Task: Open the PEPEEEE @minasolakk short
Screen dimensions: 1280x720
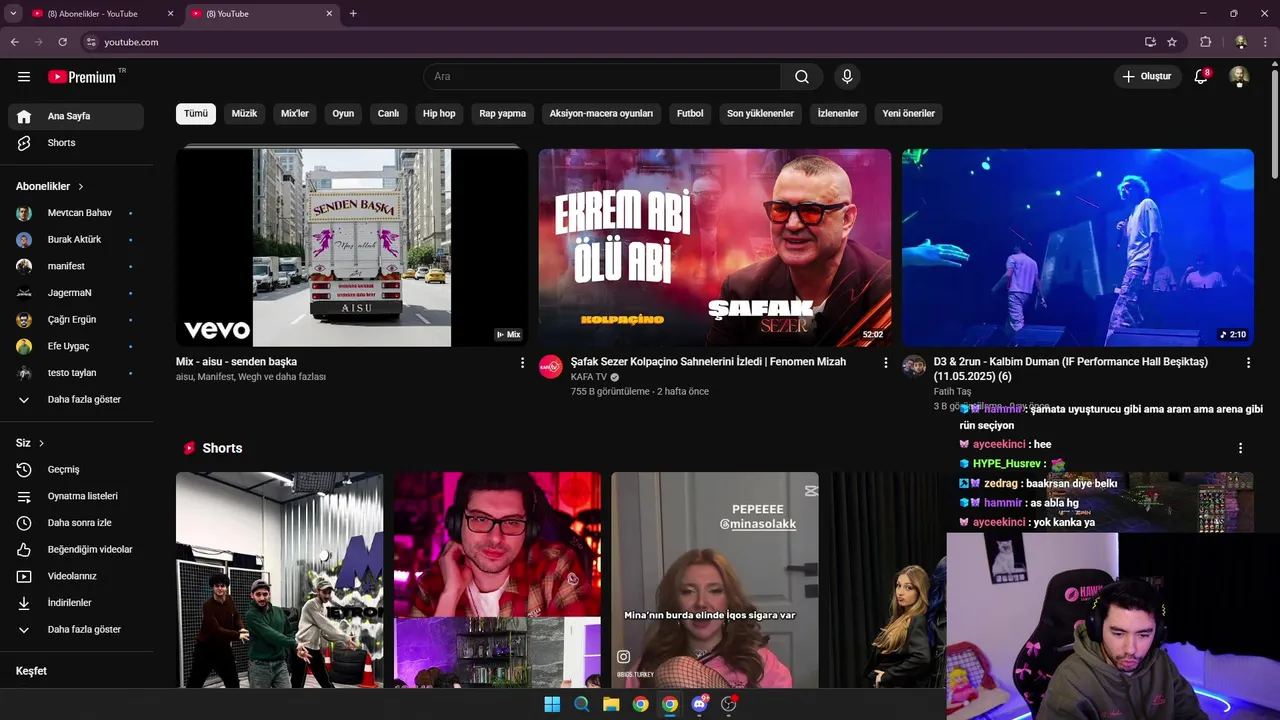Action: (x=715, y=580)
